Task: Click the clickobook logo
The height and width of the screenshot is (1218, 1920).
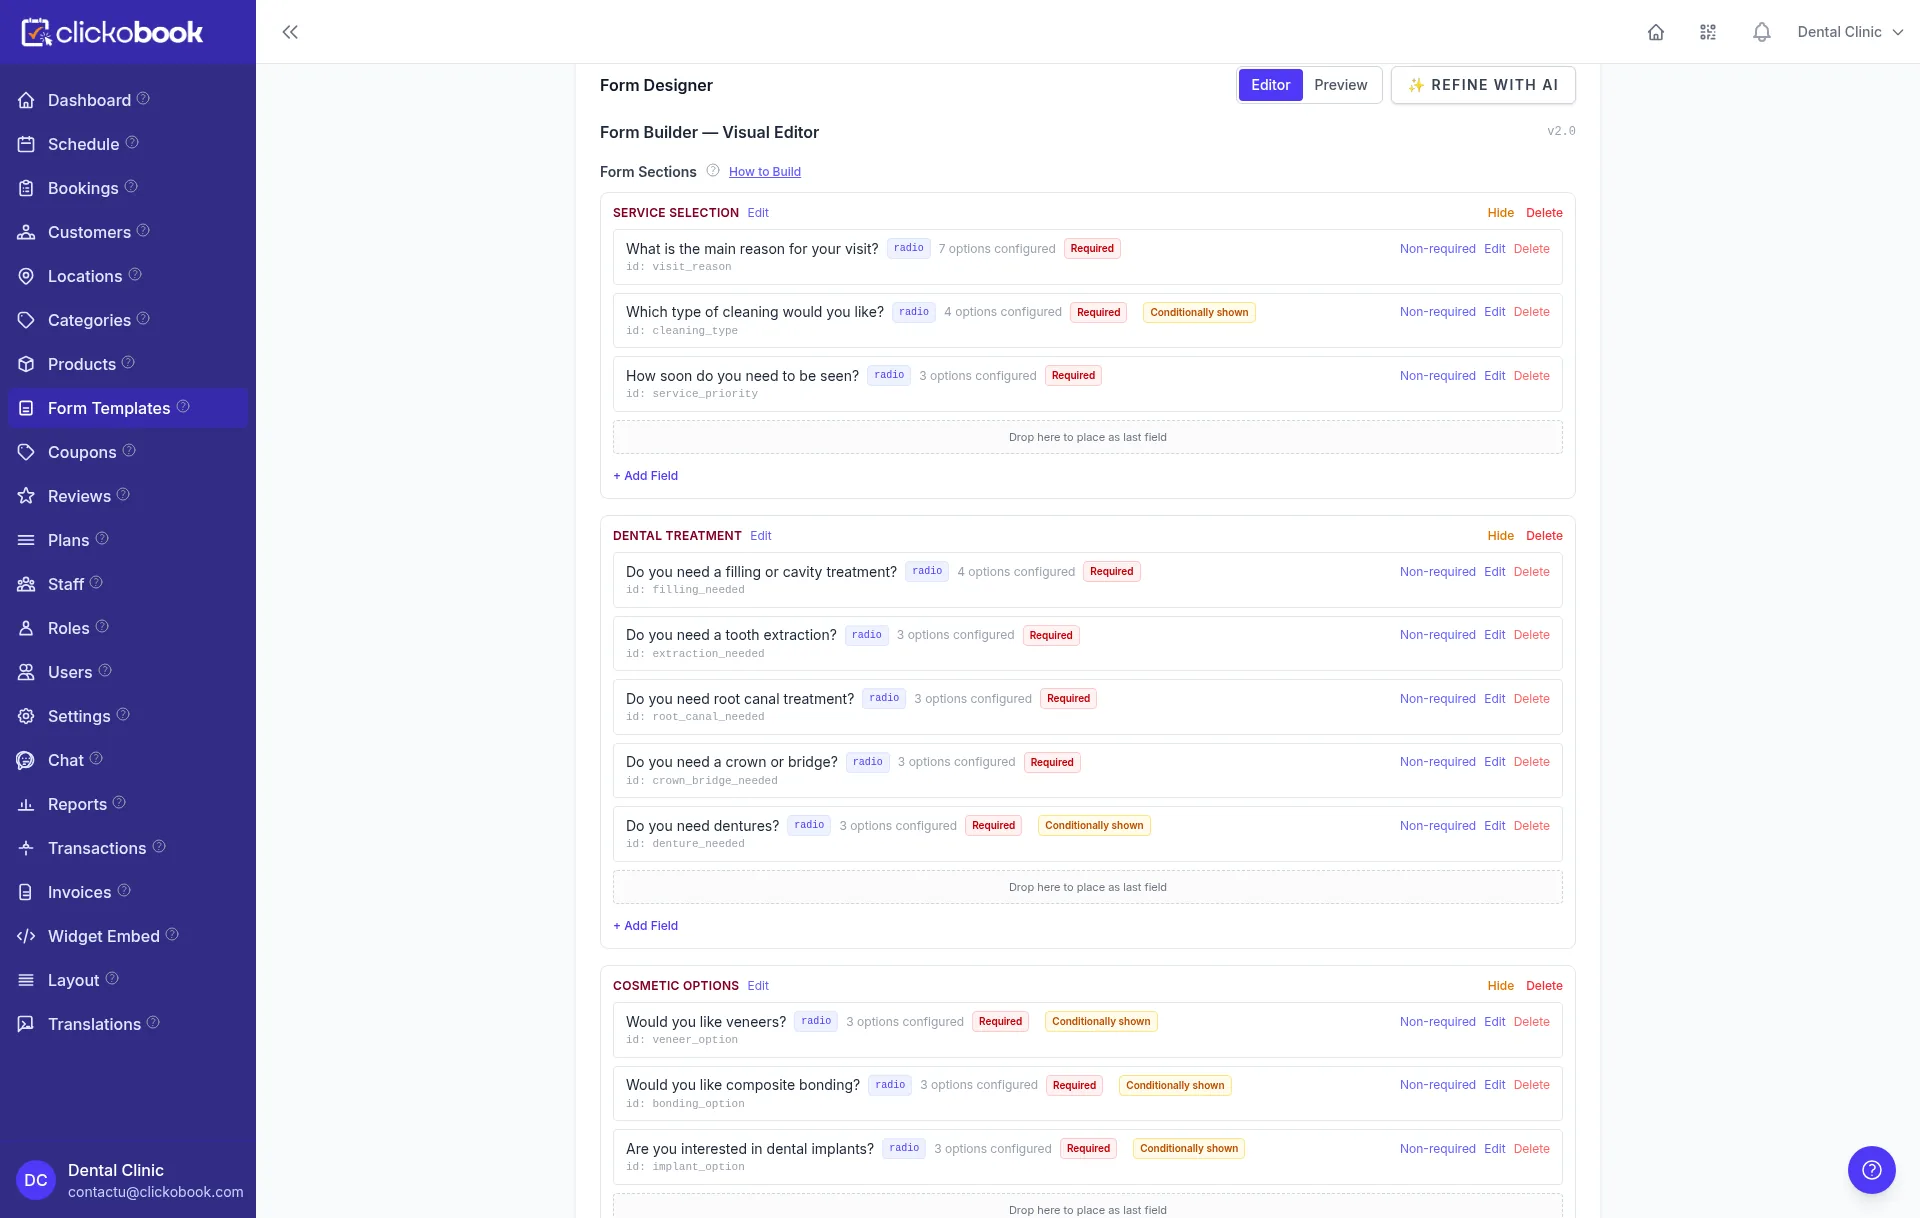Action: click(112, 32)
